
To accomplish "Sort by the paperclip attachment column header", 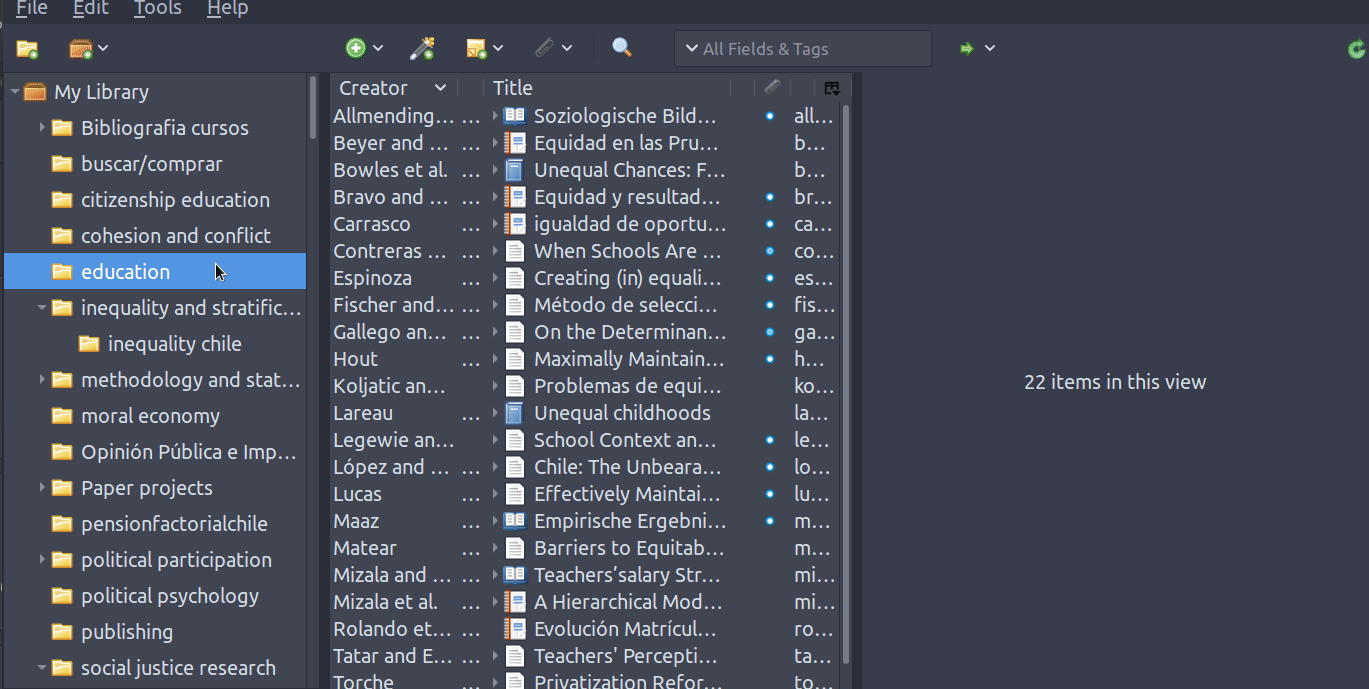I will [772, 88].
